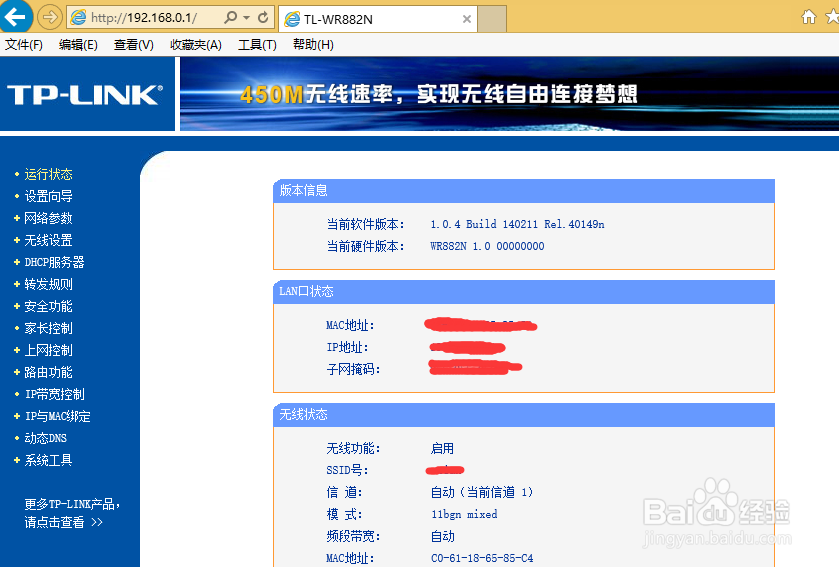This screenshot has height=567, width=839.
Task: Click the search magnifier in address bar
Action: pos(230,18)
